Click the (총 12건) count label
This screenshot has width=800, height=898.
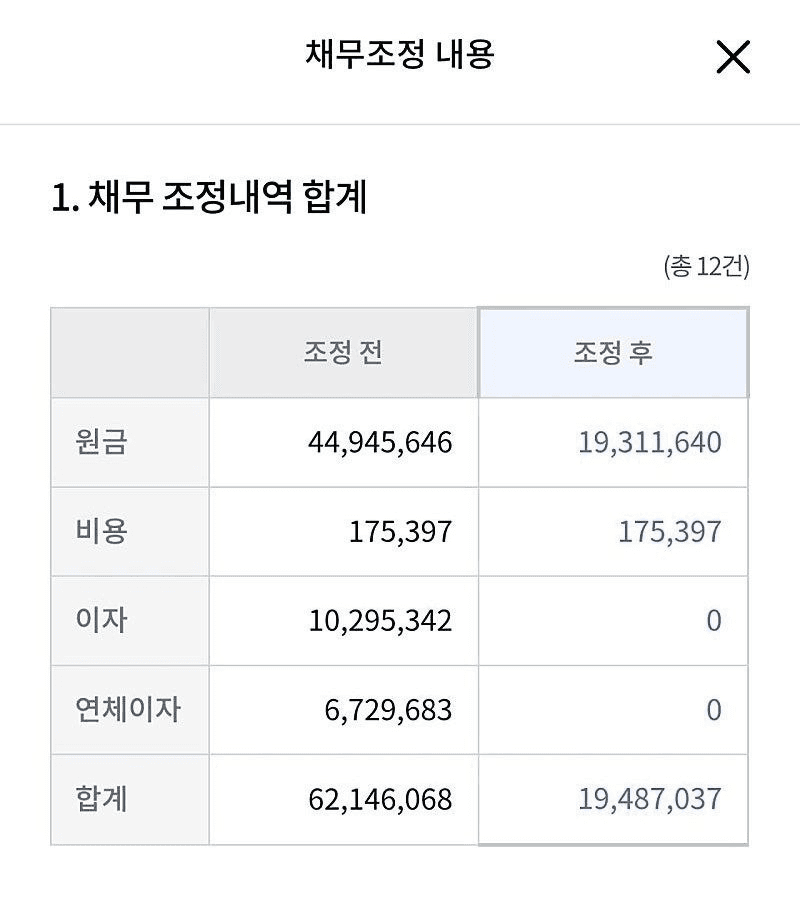click(706, 267)
